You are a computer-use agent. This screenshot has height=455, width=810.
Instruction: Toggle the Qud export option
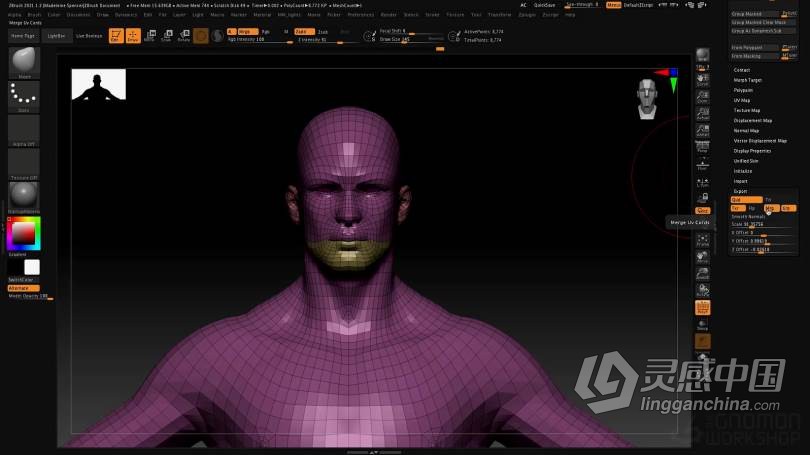click(746, 199)
